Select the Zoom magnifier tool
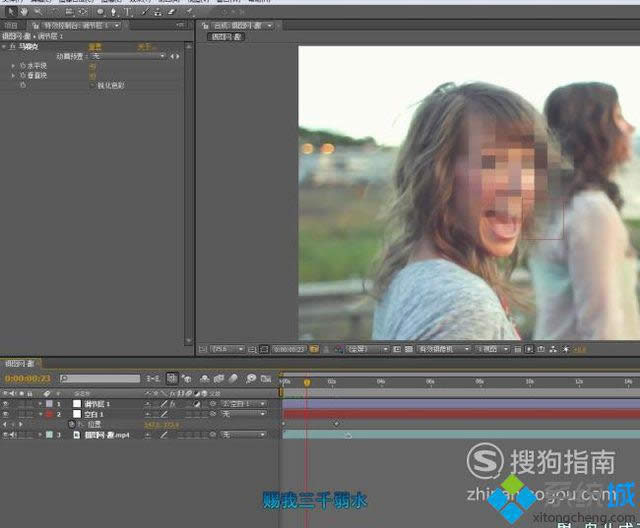Image resolution: width=640 pixels, height=528 pixels. click(37, 11)
